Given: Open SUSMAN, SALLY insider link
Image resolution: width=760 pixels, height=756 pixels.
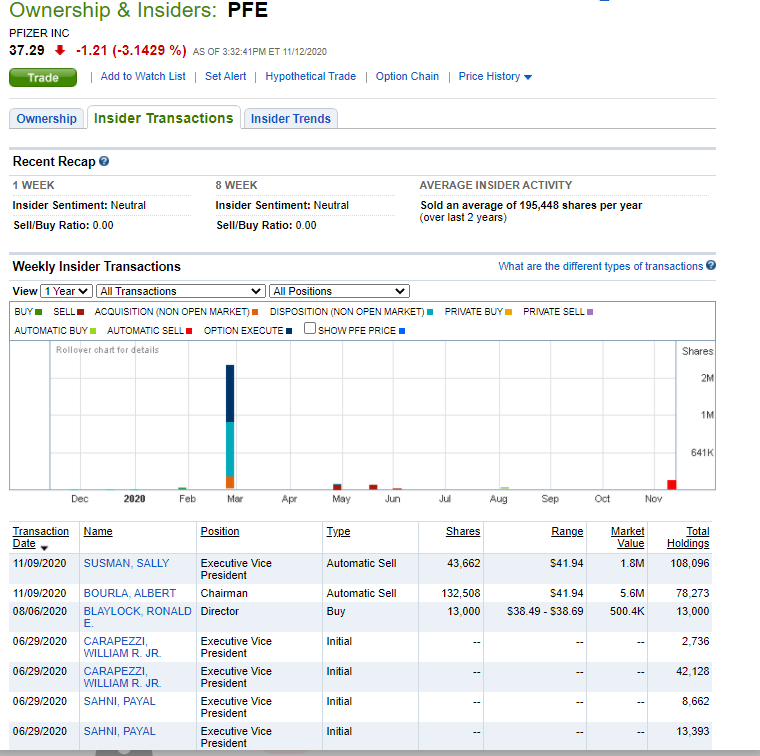Looking at the screenshot, I should [127, 563].
